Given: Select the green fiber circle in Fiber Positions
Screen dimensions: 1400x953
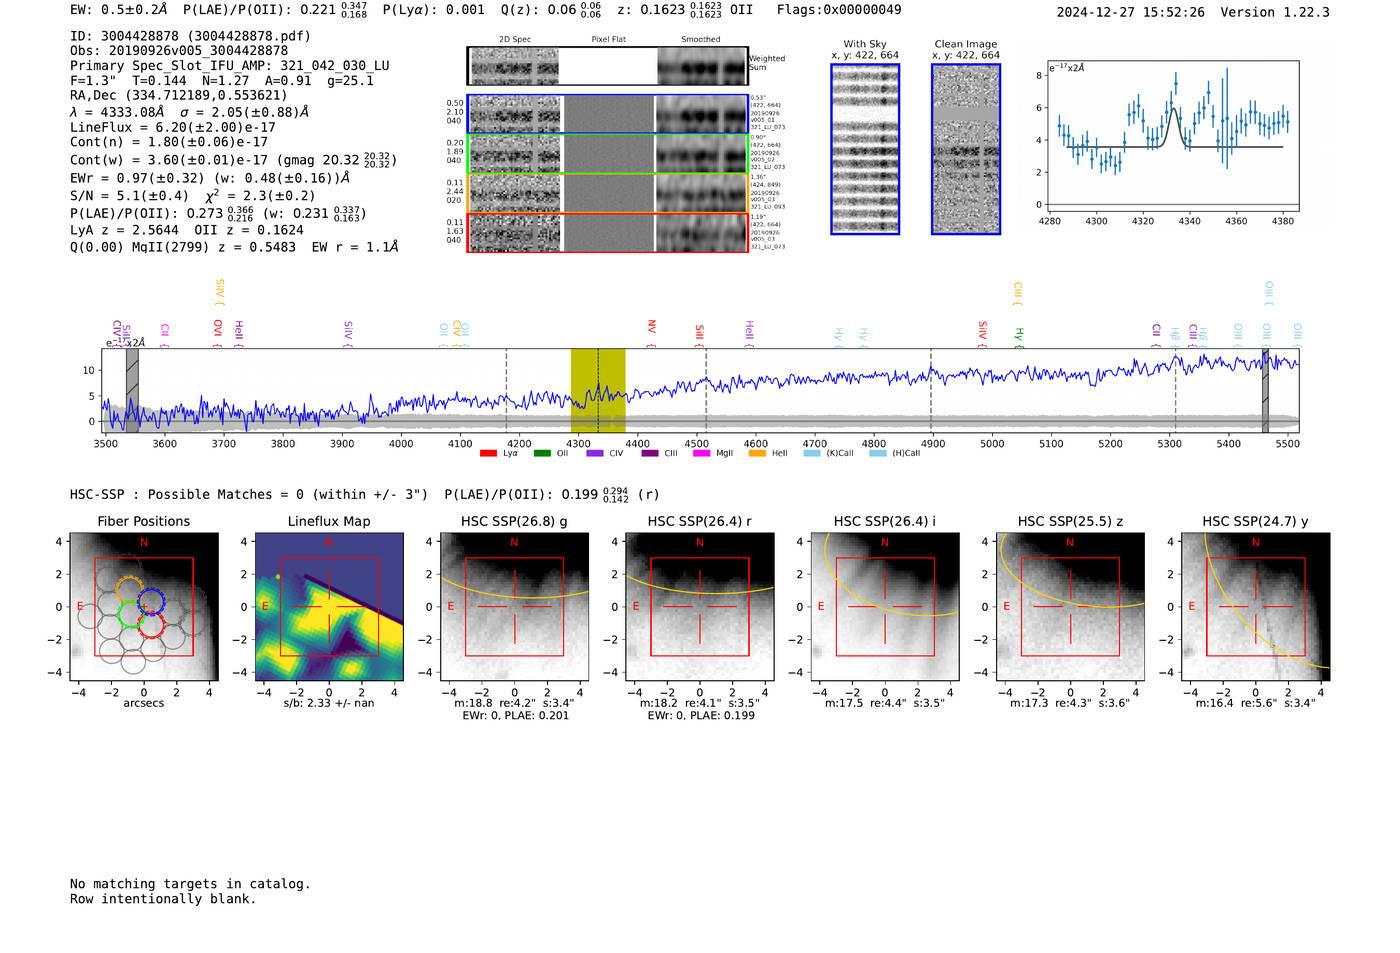Looking at the screenshot, I should pyautogui.click(x=131, y=614).
